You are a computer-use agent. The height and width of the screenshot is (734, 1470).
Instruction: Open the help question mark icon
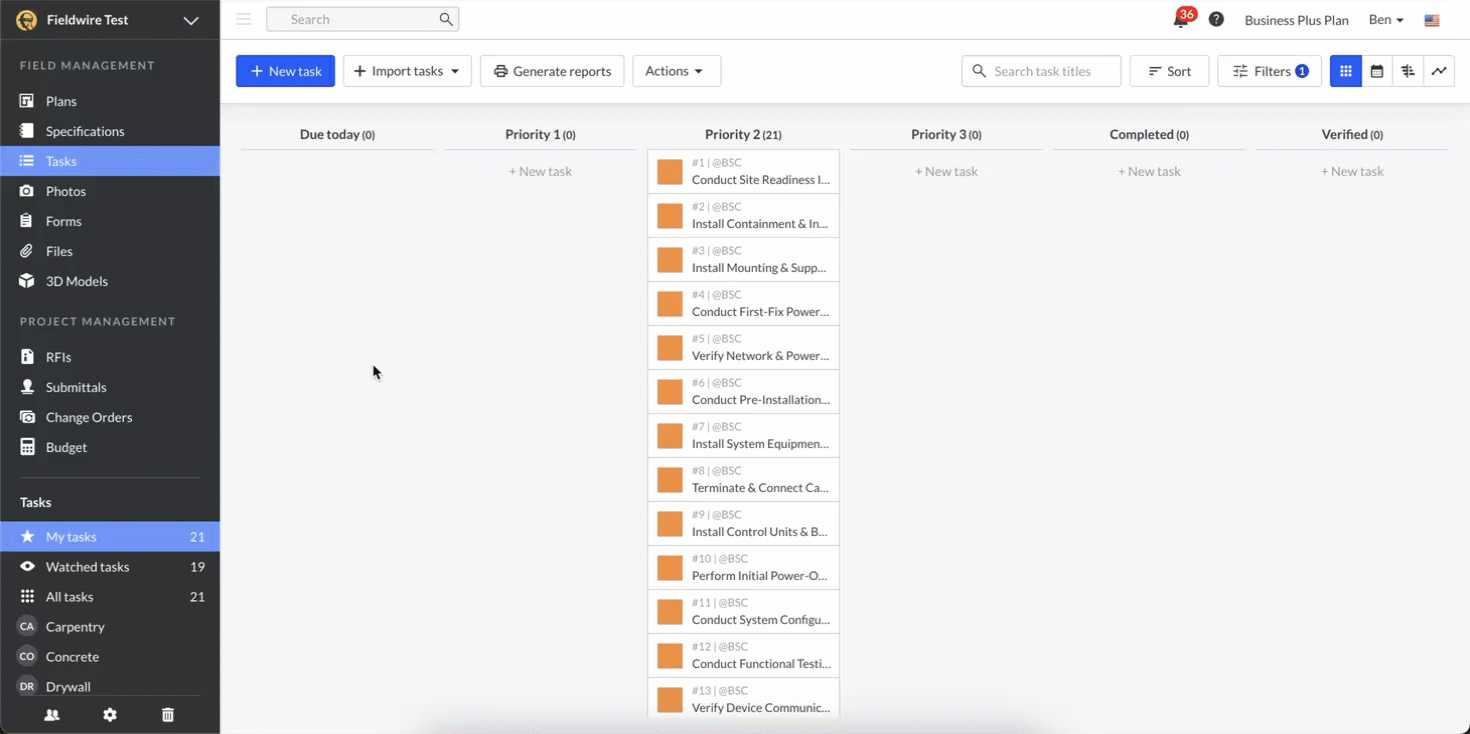[x=1216, y=20]
